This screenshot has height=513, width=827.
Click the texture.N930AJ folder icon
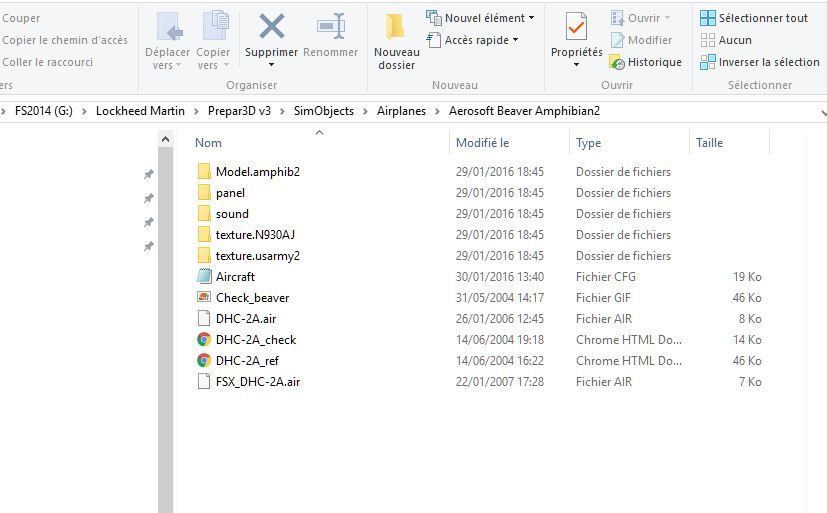tap(204, 235)
